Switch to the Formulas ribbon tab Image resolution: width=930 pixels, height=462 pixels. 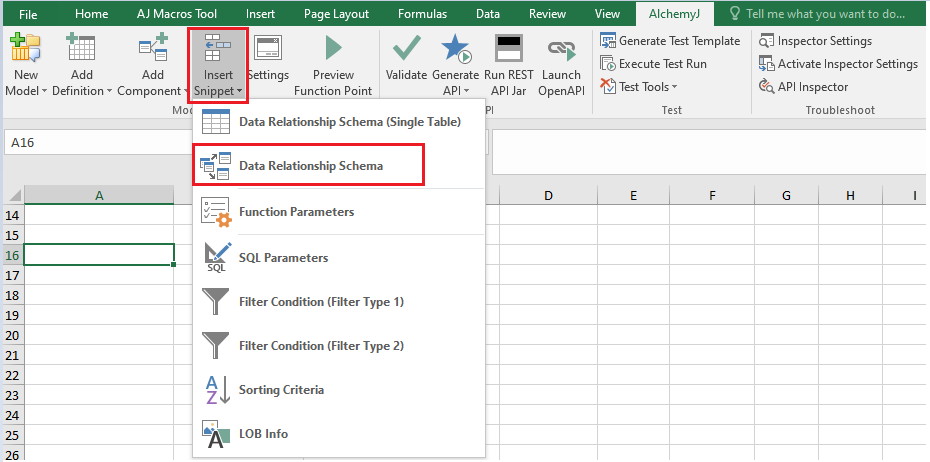422,14
